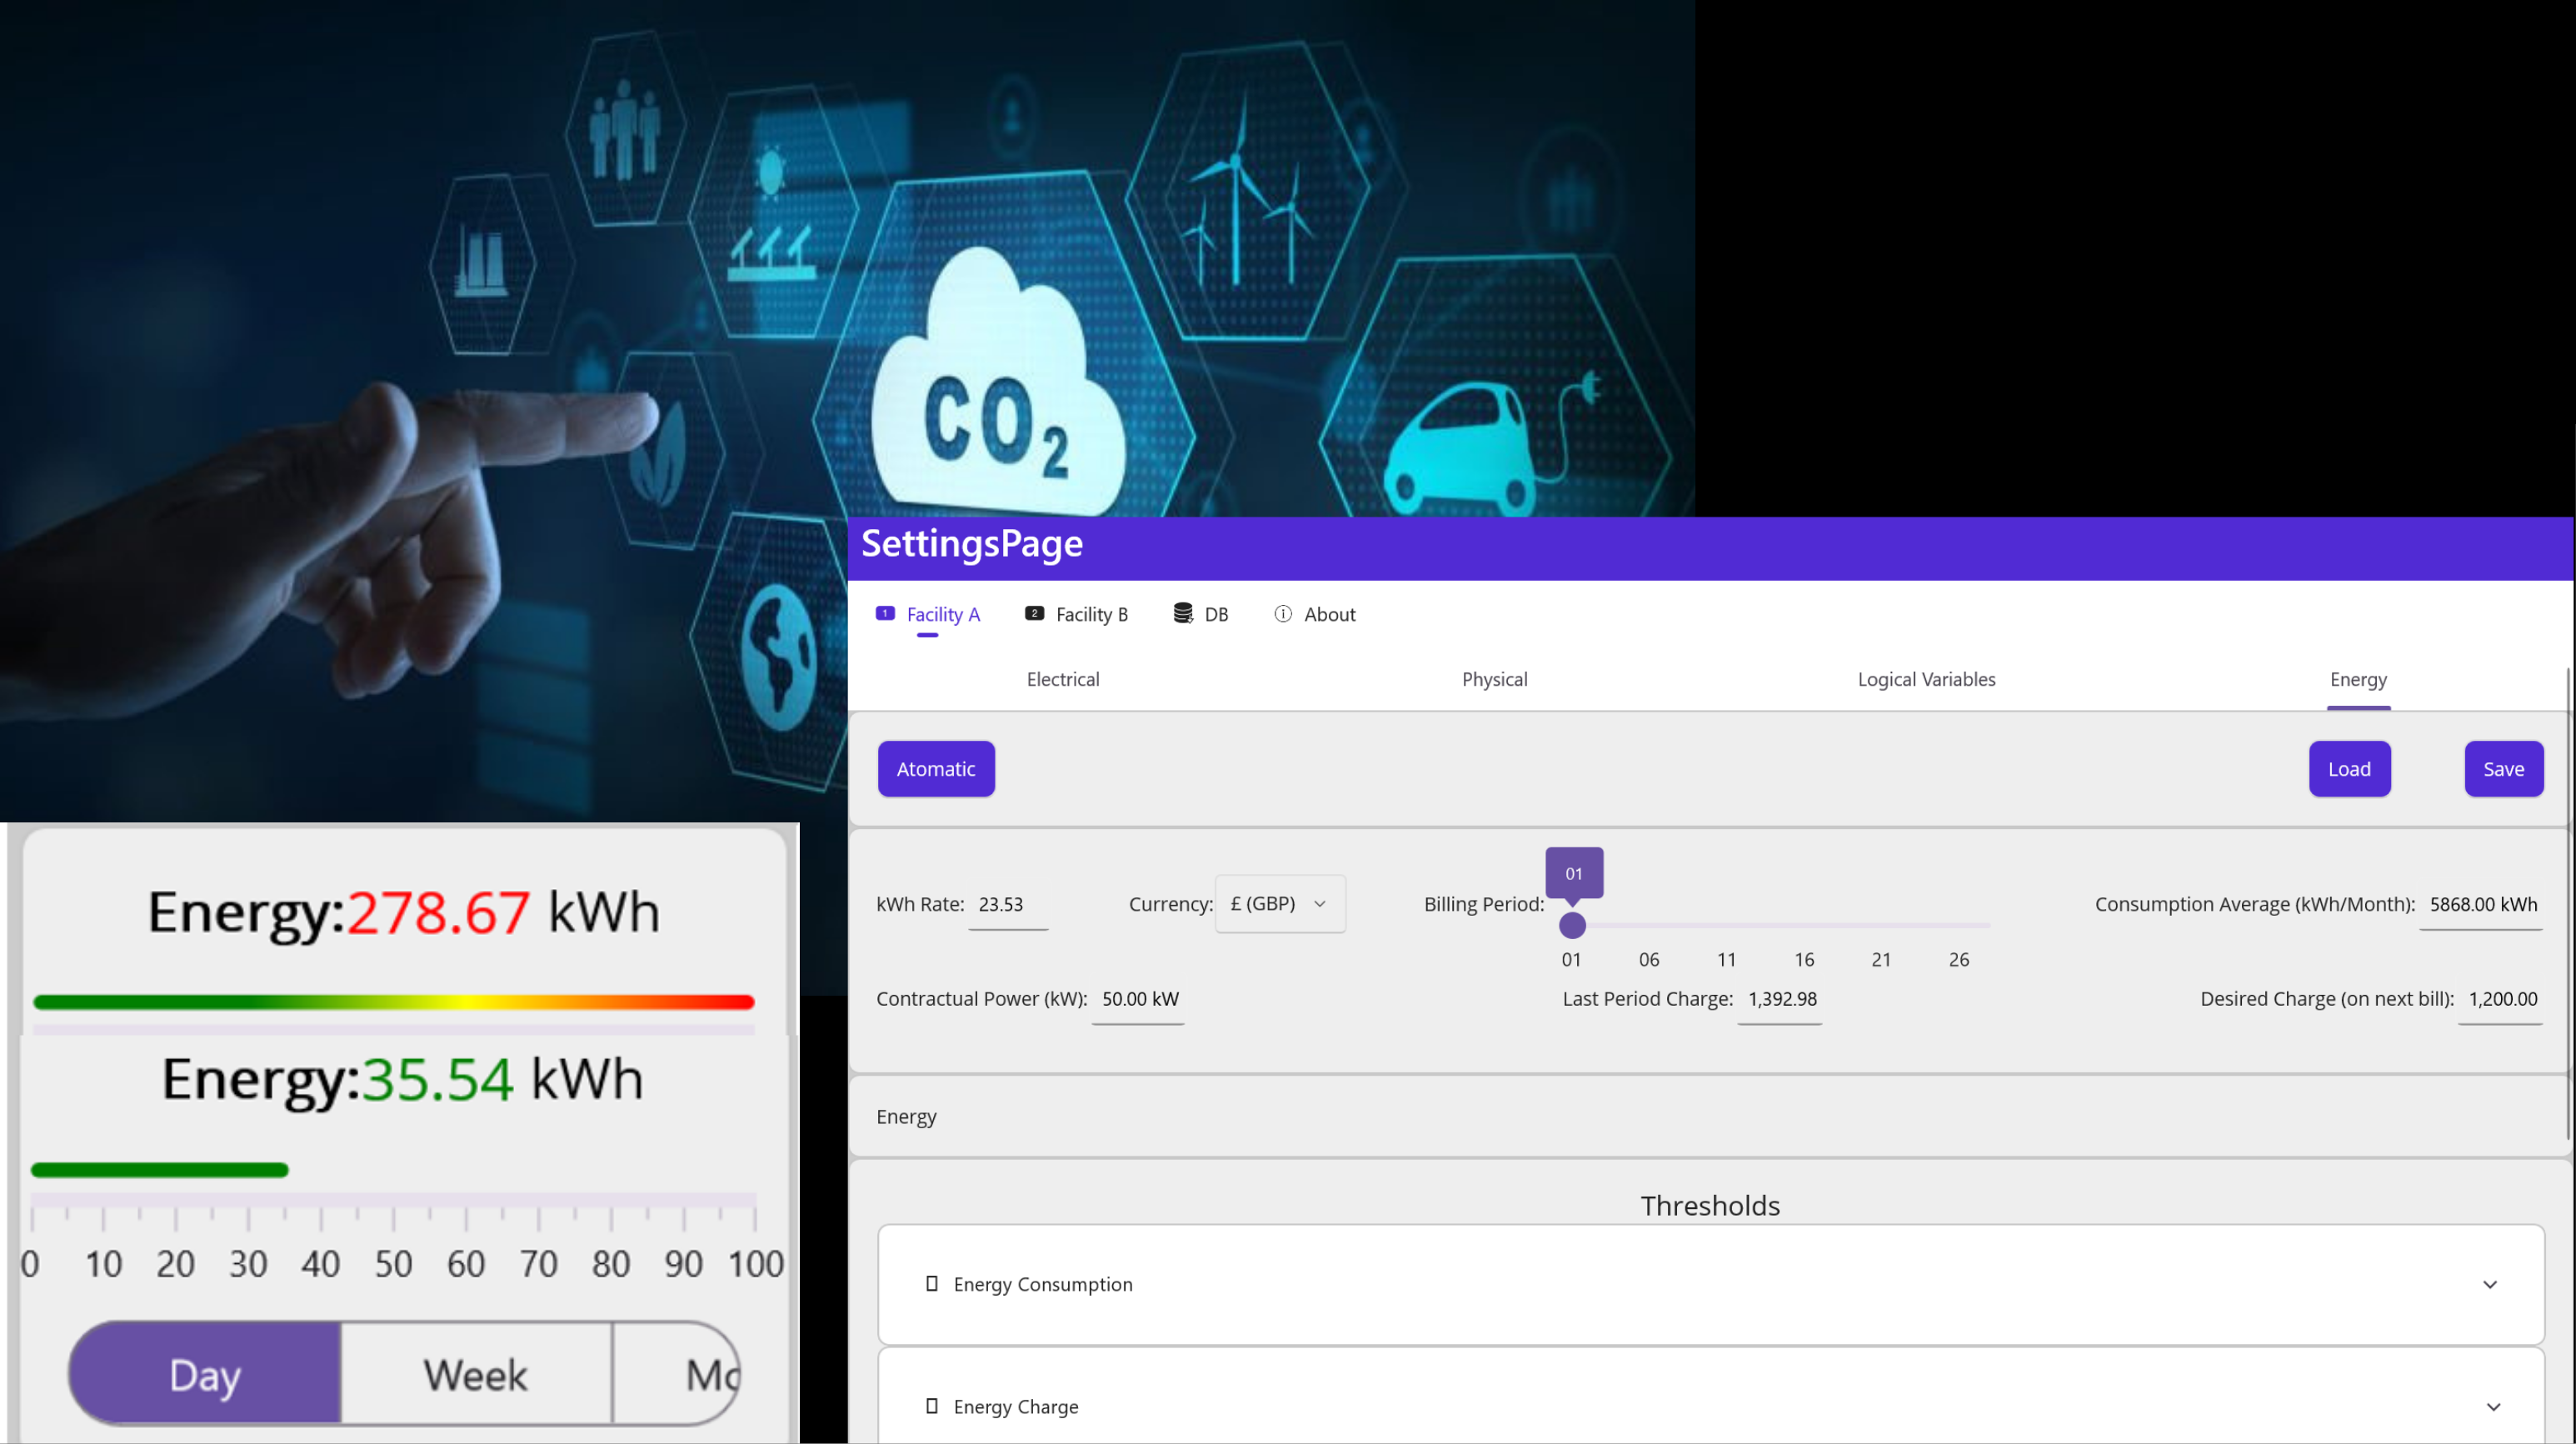Click the Atomatic mode button
Image resolution: width=2576 pixels, height=1444 pixels.
click(935, 768)
